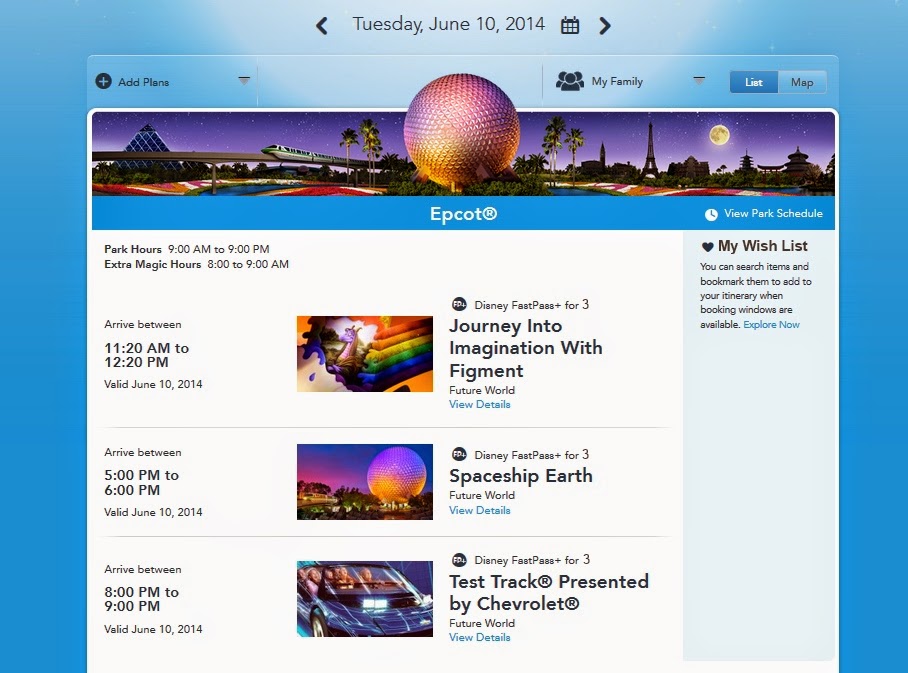The image size is (908, 673).
Task: Click Future World under Journey Into Imagination
Action: [x=482, y=390]
